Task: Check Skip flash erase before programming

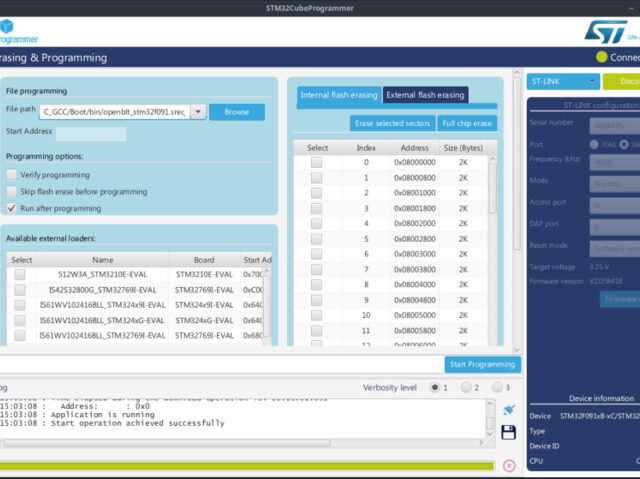Action: (12, 192)
